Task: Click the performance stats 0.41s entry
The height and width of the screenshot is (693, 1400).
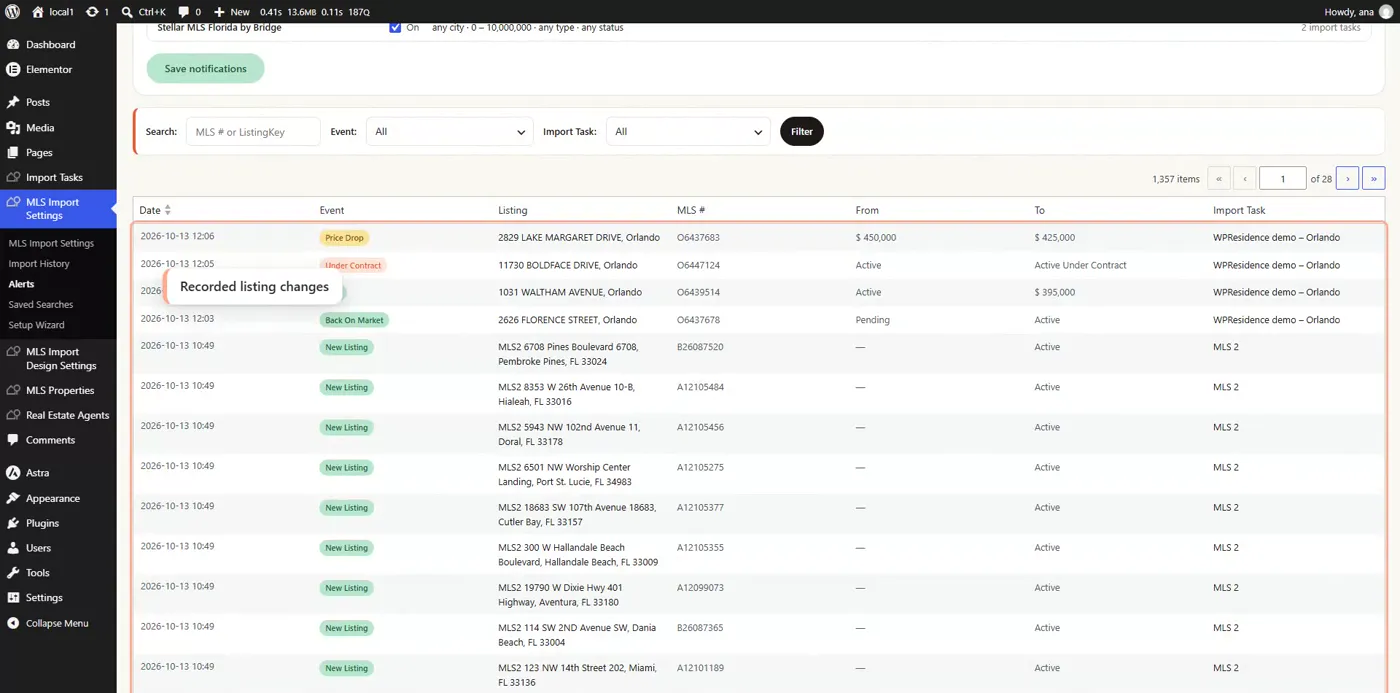Action: (271, 12)
